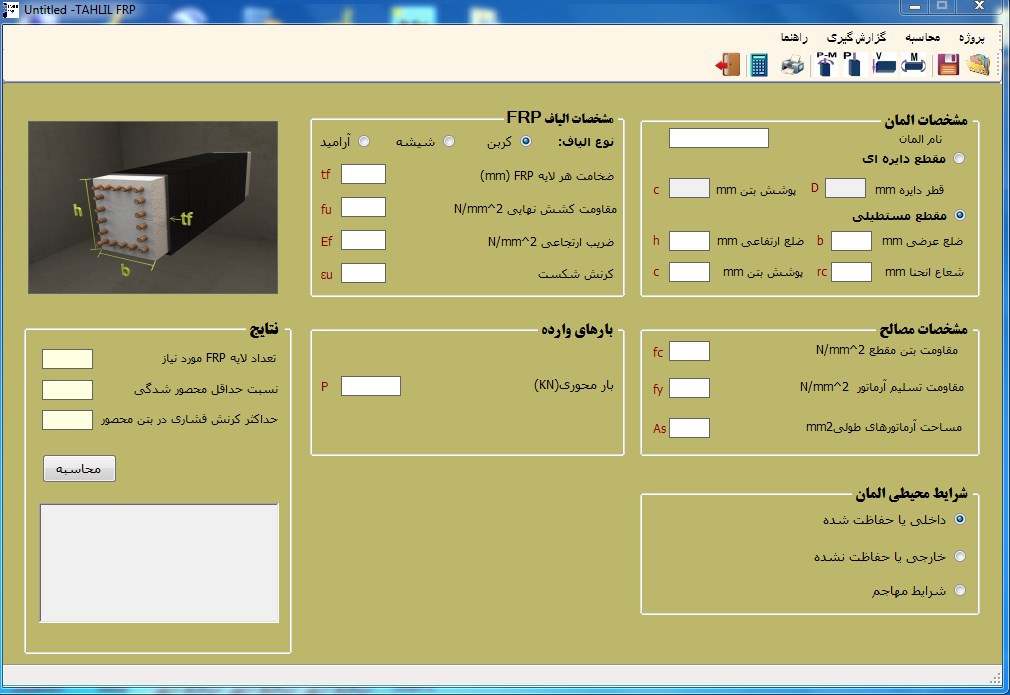Select the آرامید fiber type radio button
Screen dimensions: 1010x695
pos(364,141)
